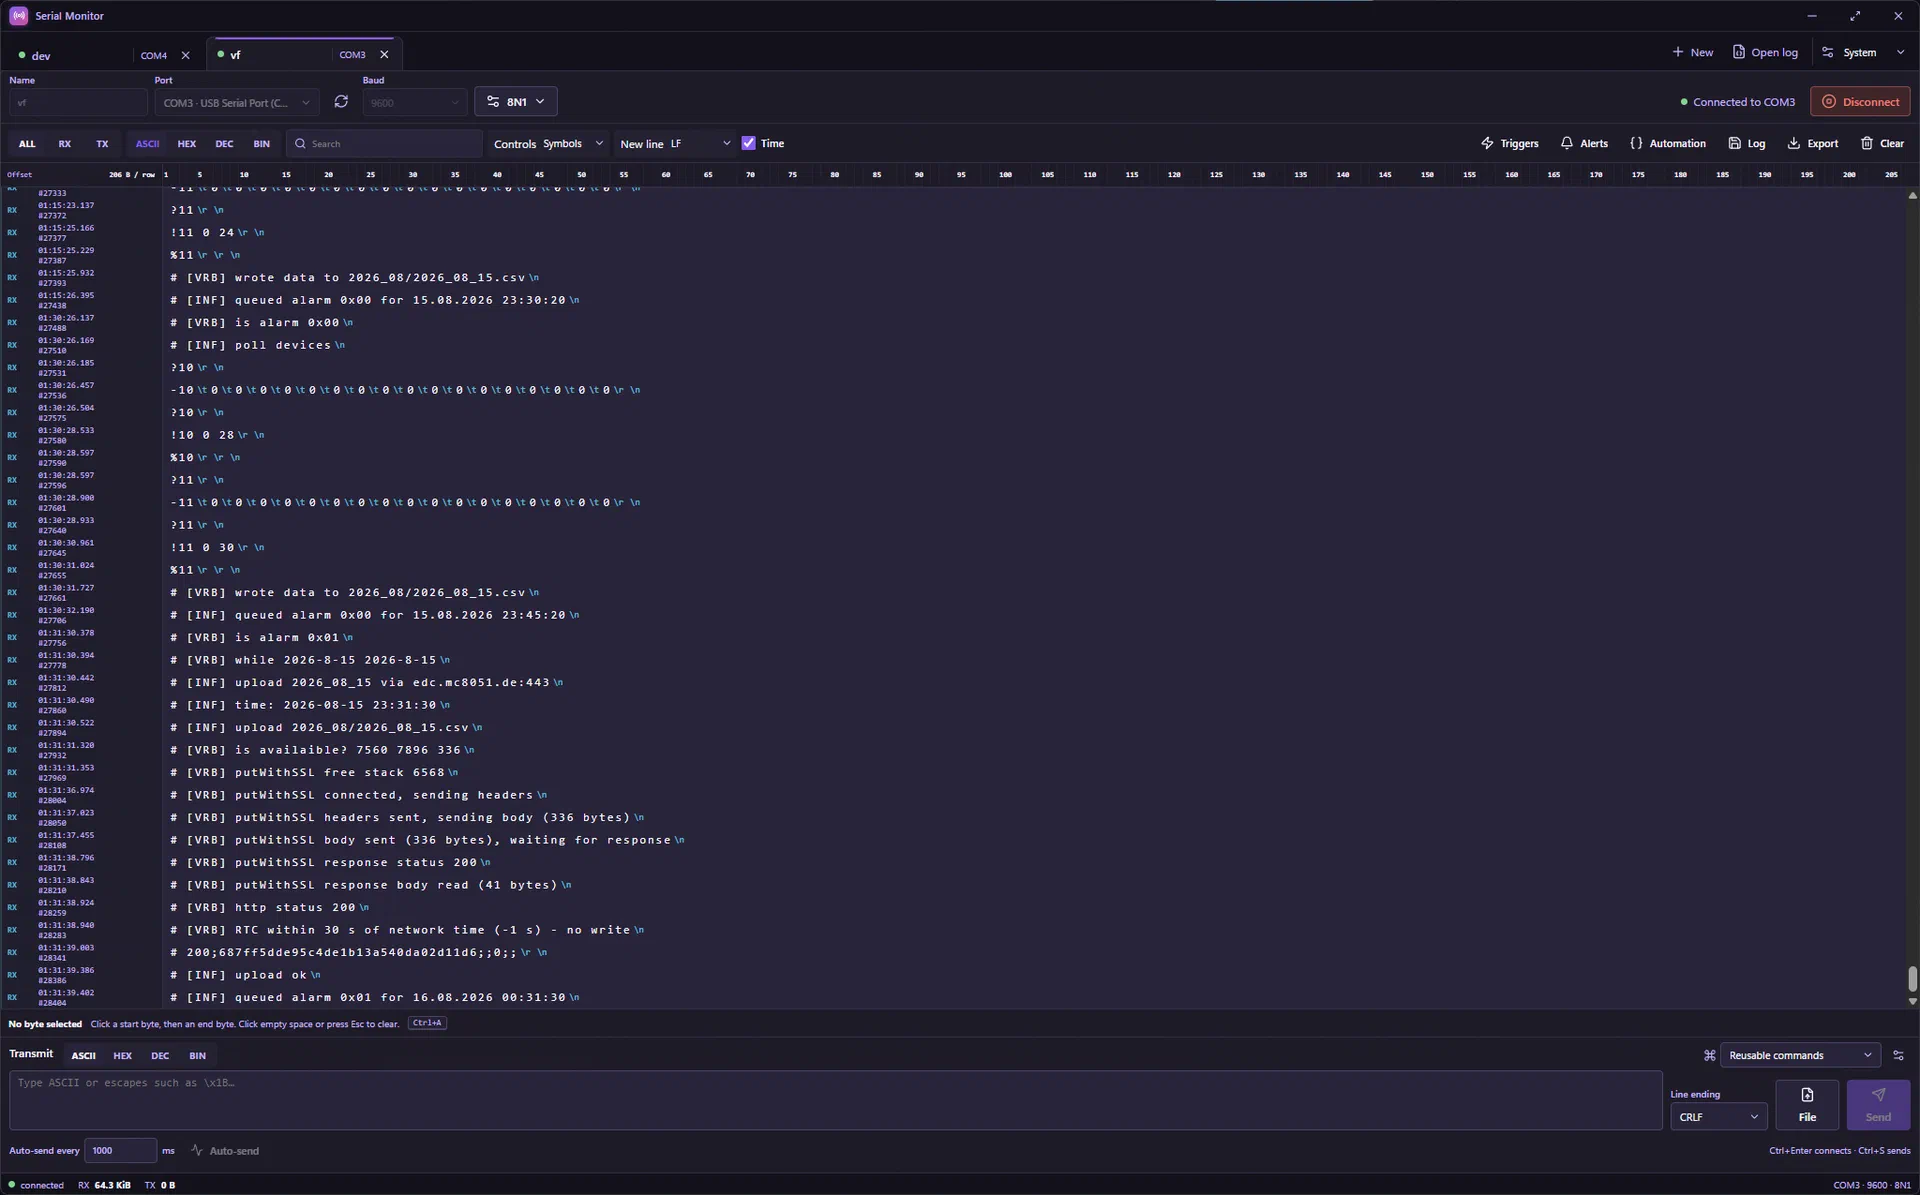
Task: Click the command shortcut icon beside Reusable commands
Action: coord(1709,1055)
